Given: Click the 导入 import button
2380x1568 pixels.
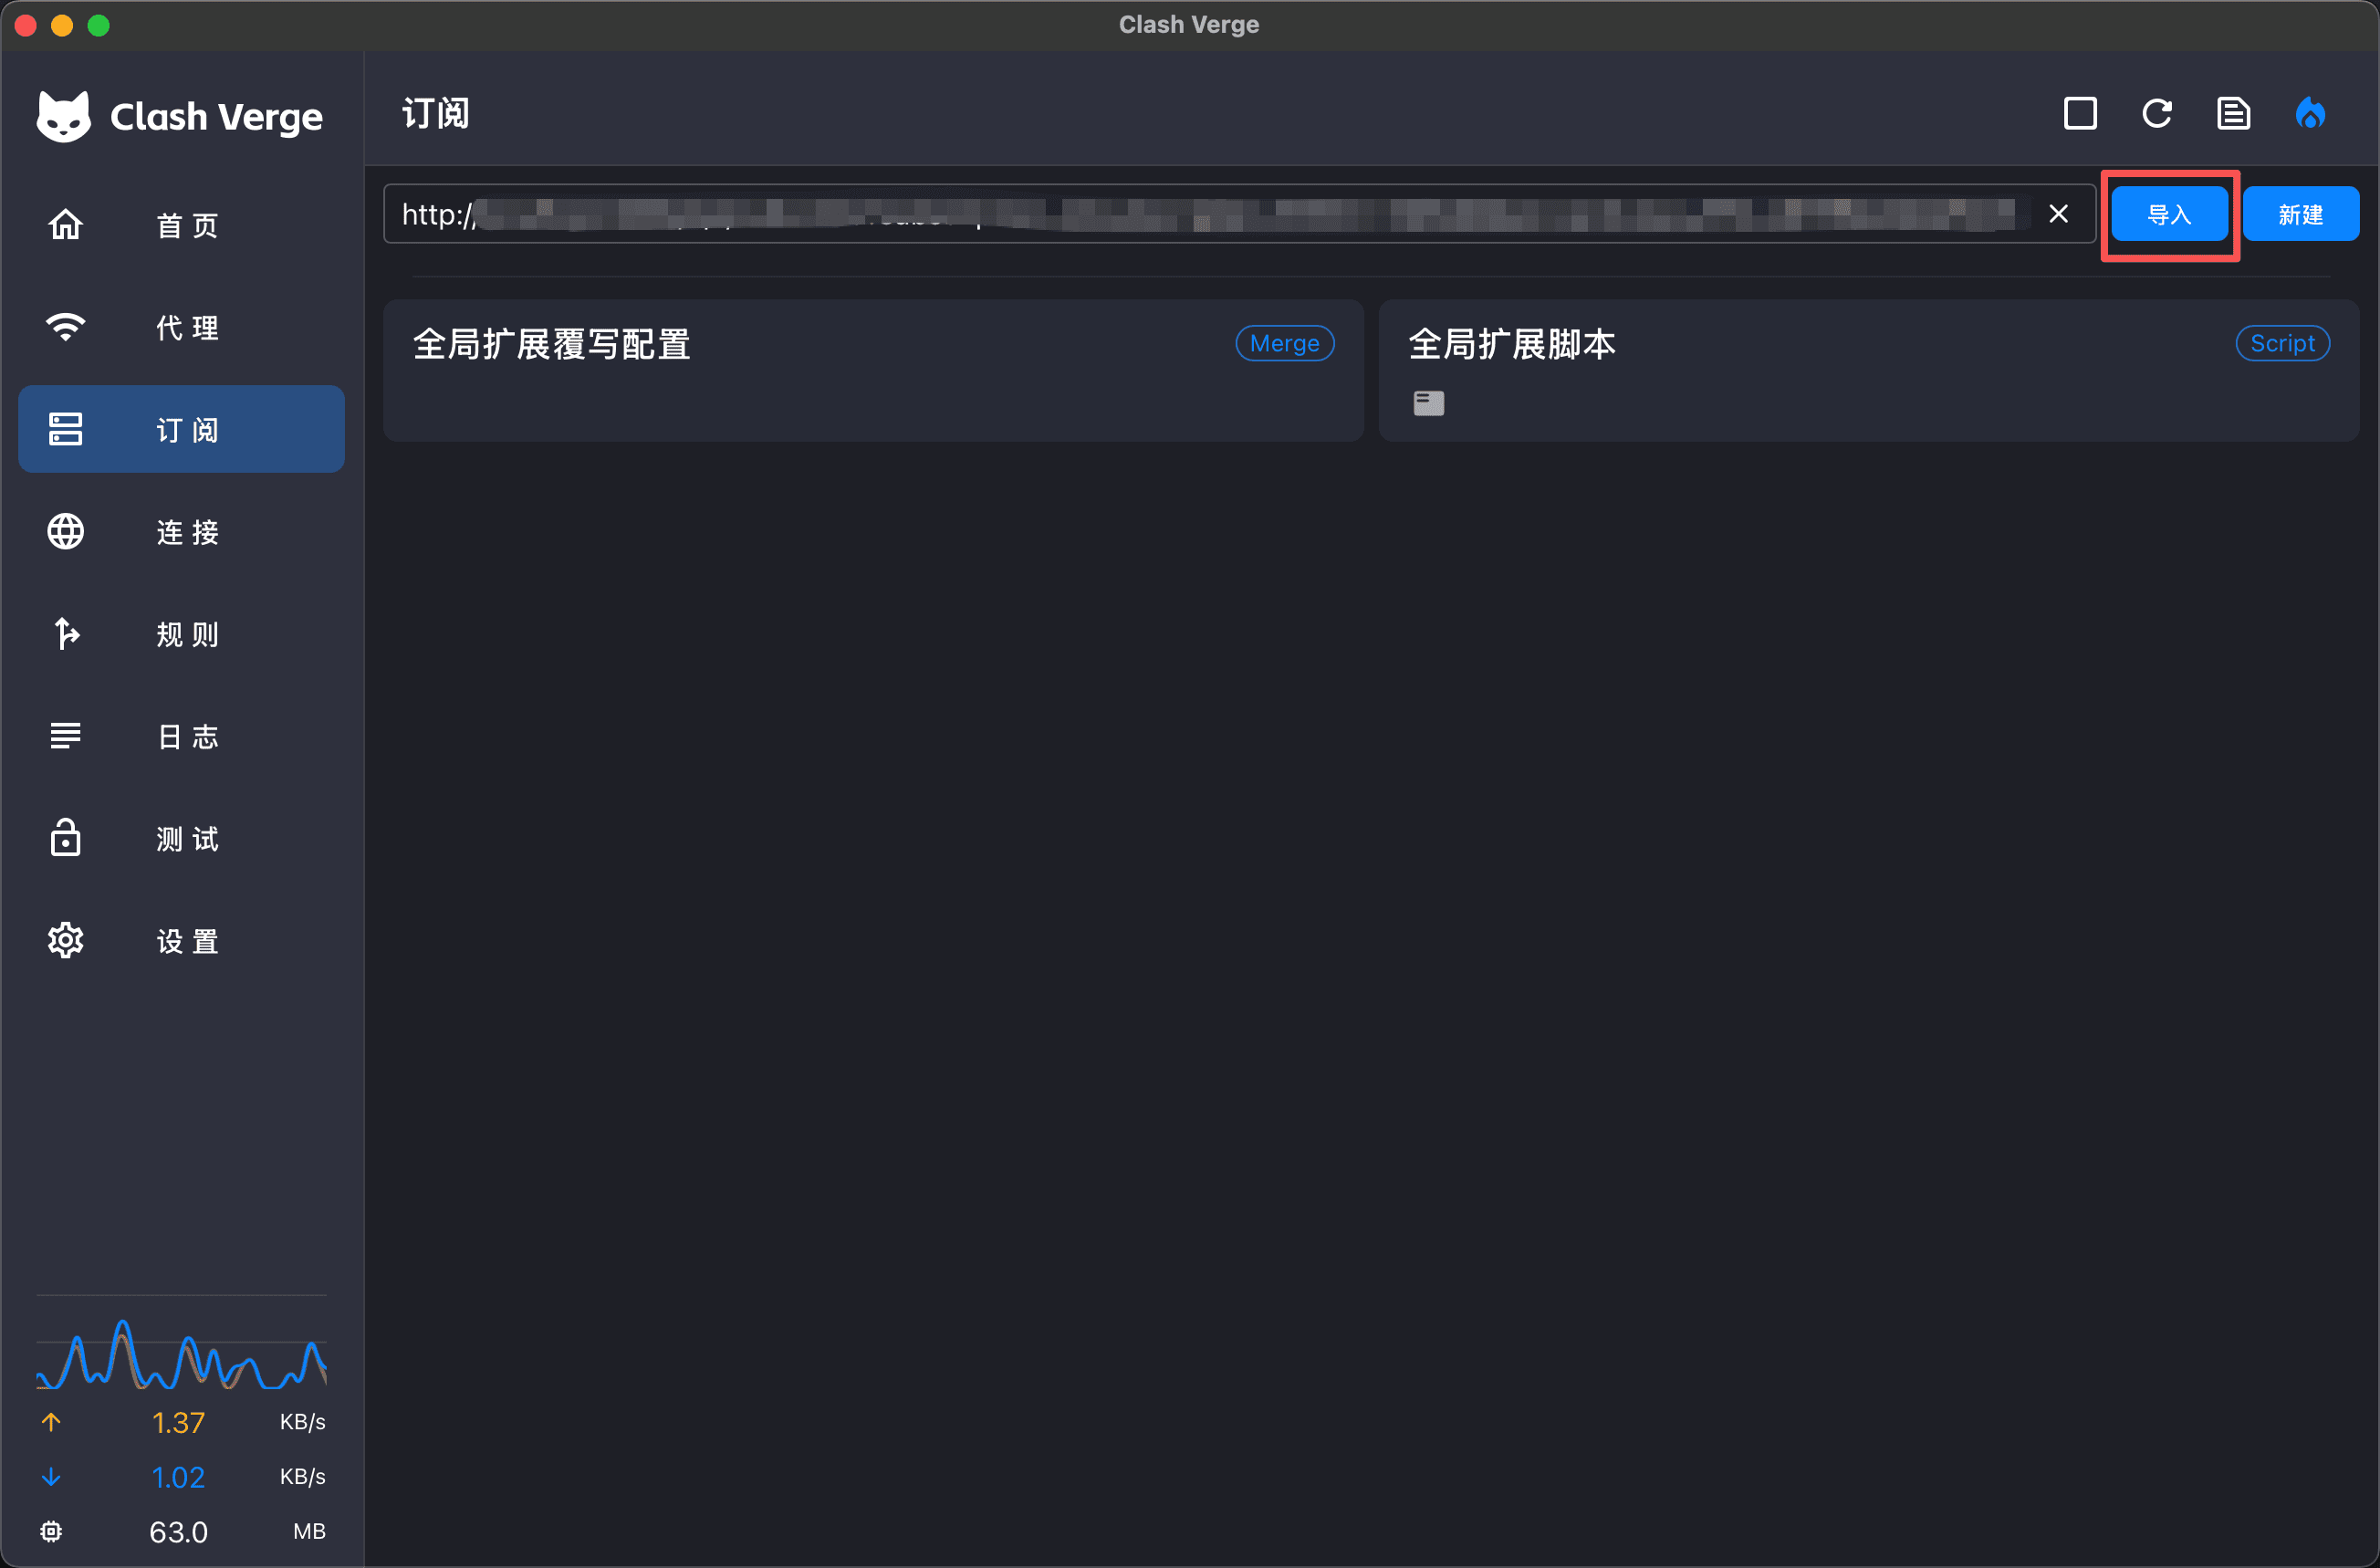Looking at the screenshot, I should point(2170,214).
